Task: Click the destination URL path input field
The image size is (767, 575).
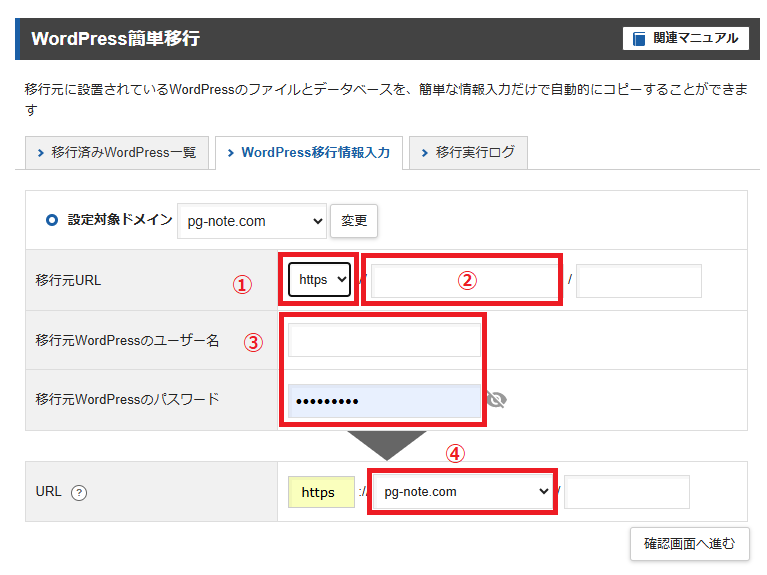Action: point(627,491)
